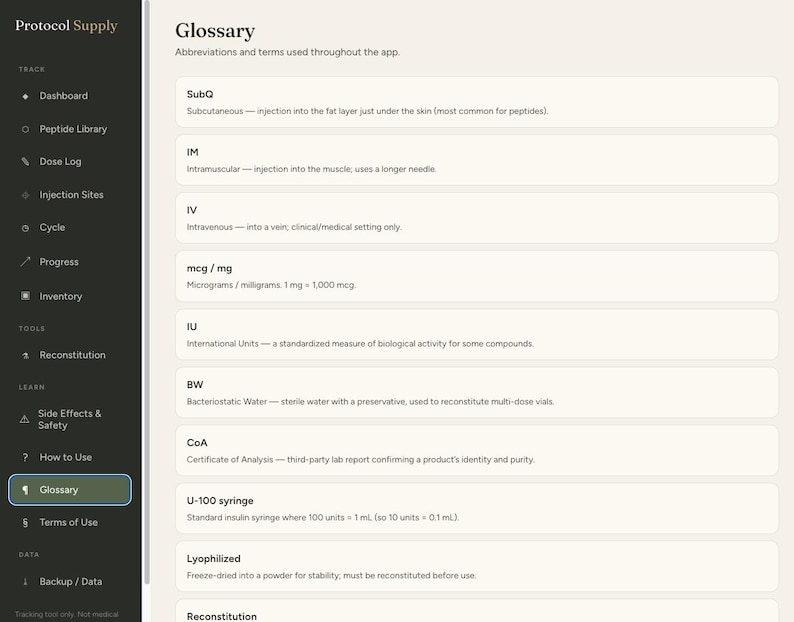
Task: Click the mcg / mg term heading
Action: [x=209, y=268]
